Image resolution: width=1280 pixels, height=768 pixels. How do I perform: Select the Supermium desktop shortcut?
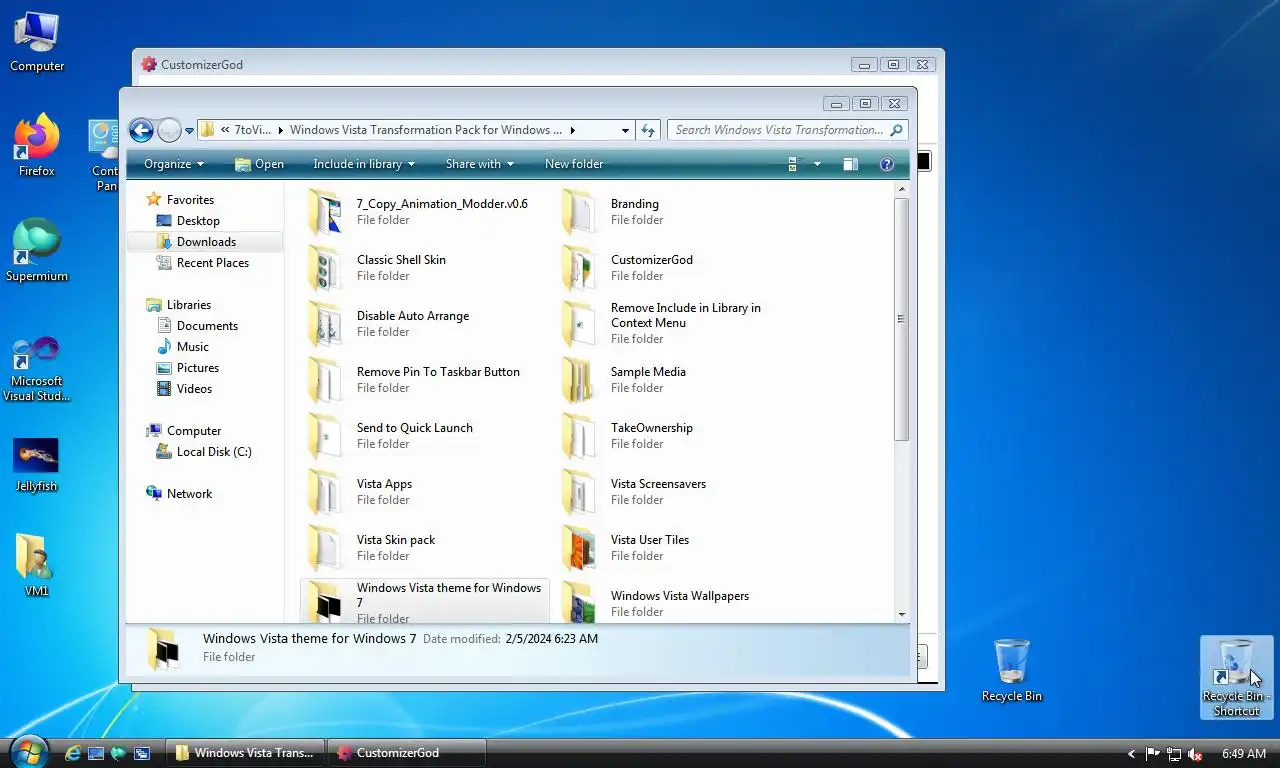[x=37, y=251]
